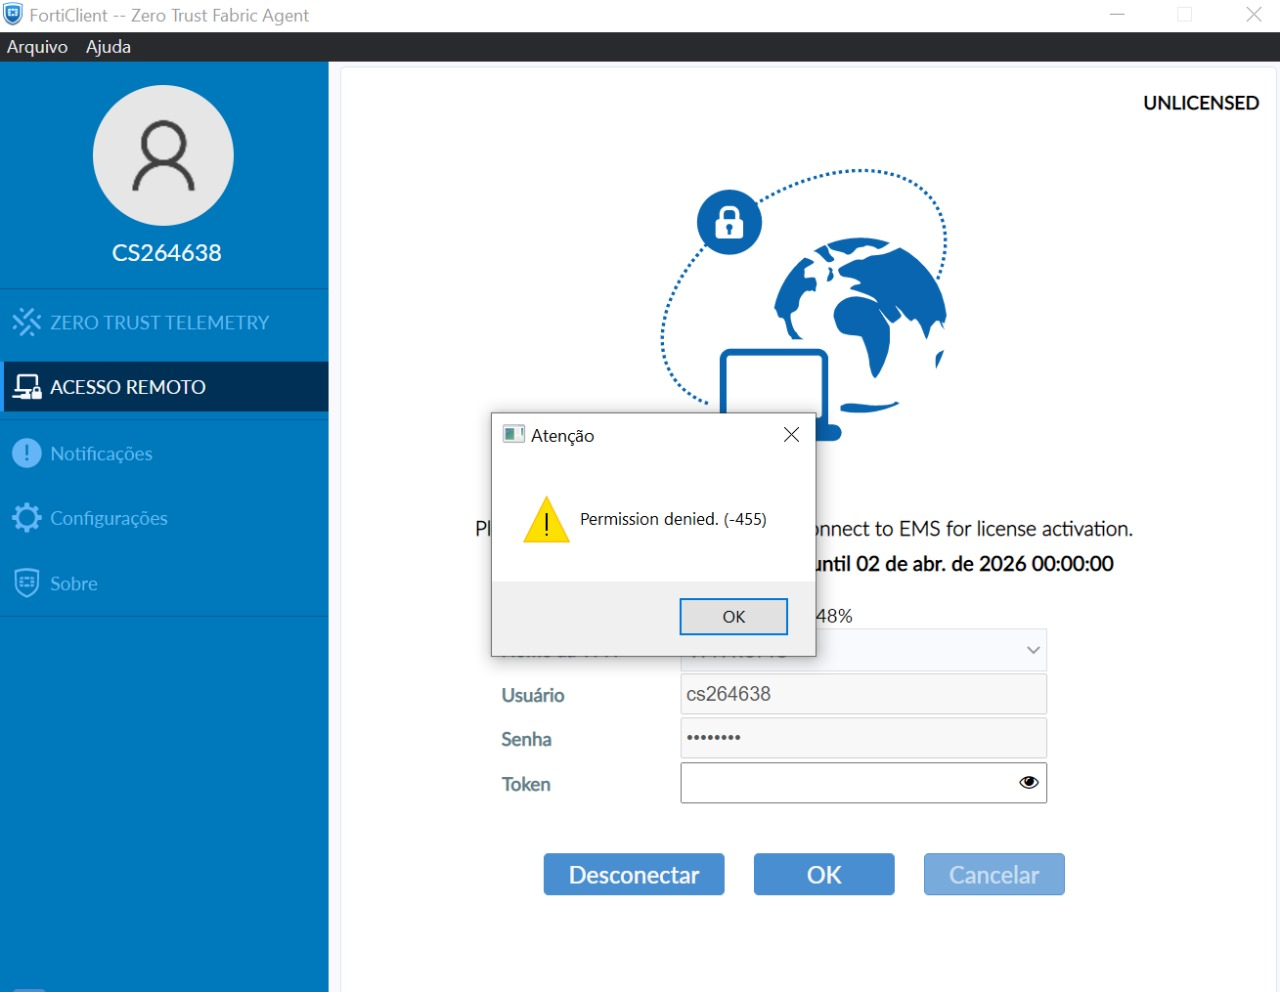This screenshot has height=992, width=1280.
Task: Click the Zero Trust Telemetry icon
Action: (26, 322)
